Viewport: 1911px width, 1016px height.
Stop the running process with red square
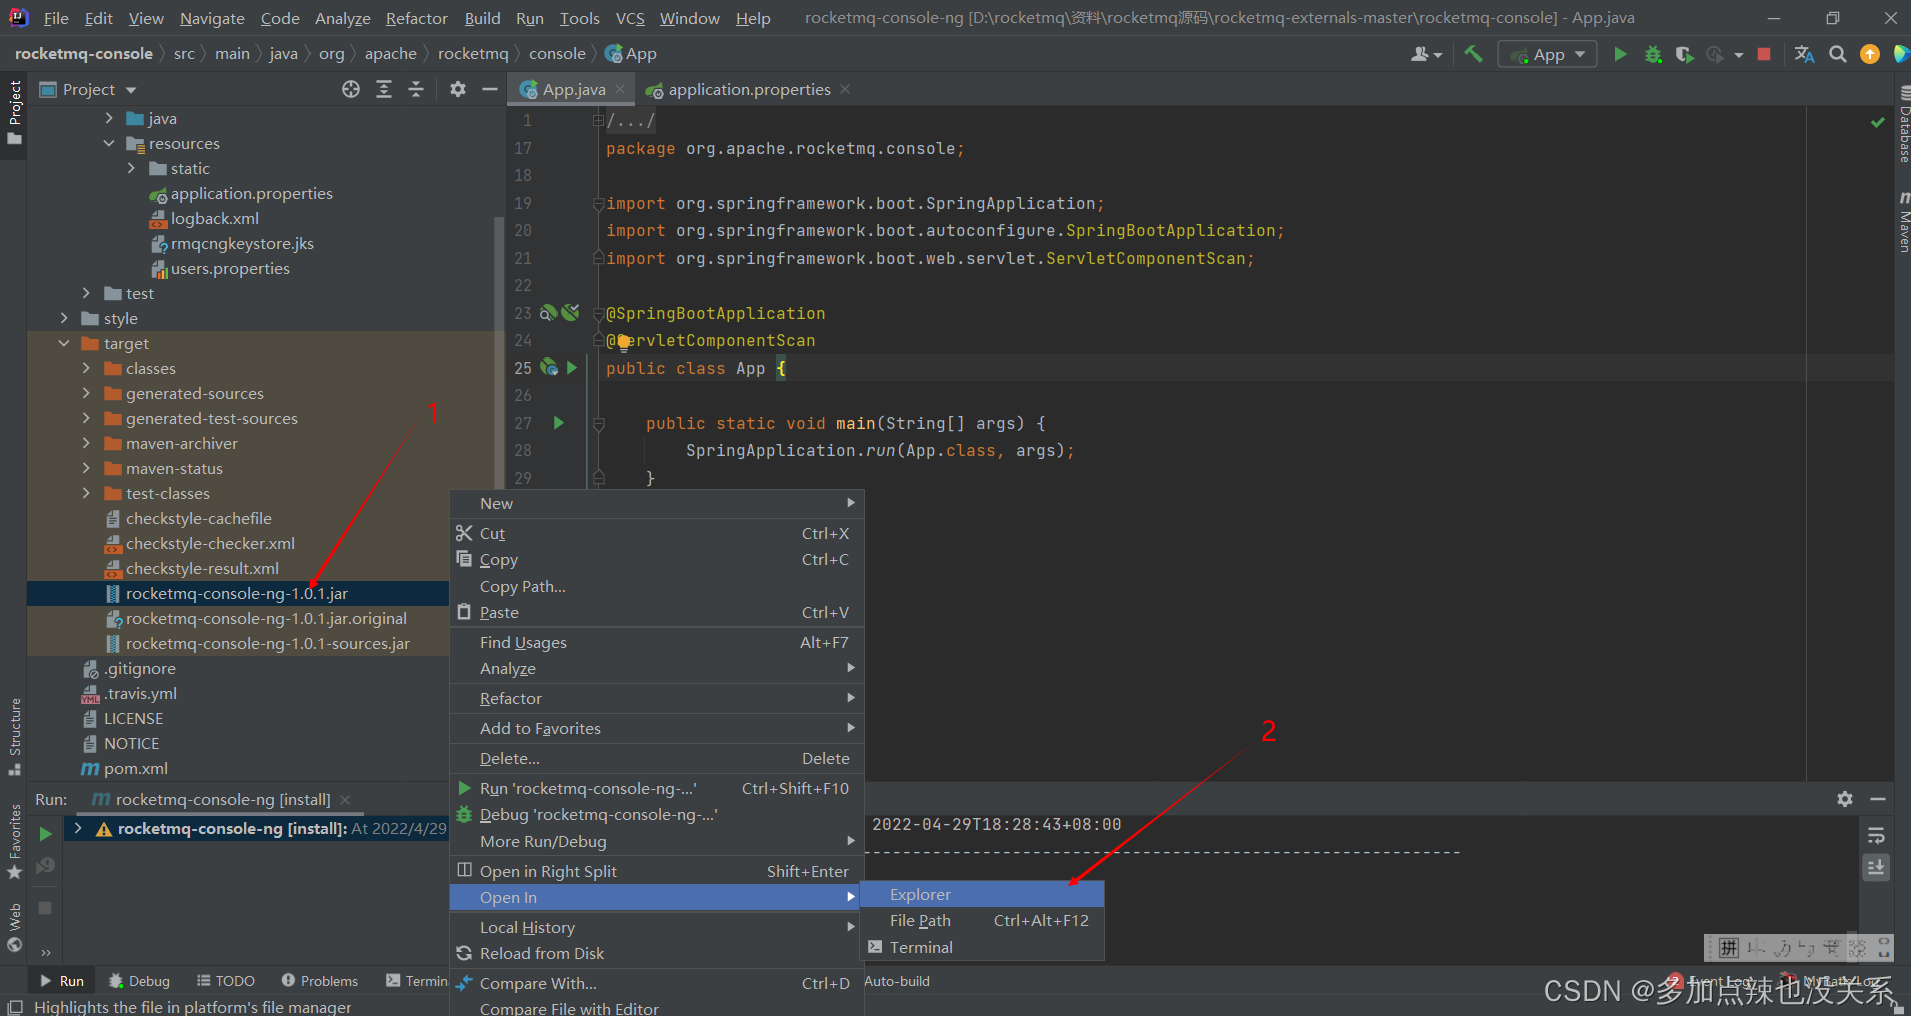(x=1764, y=54)
